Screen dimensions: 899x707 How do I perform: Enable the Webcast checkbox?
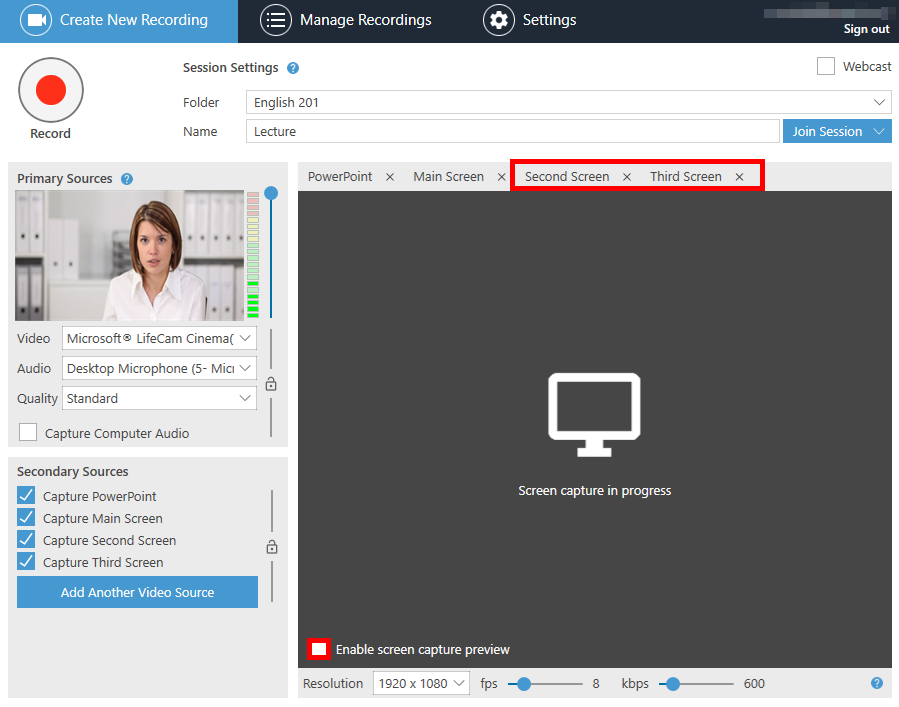pos(825,66)
